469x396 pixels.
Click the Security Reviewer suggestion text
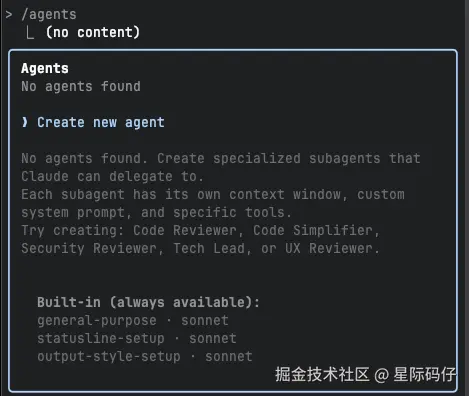[x=89, y=249]
